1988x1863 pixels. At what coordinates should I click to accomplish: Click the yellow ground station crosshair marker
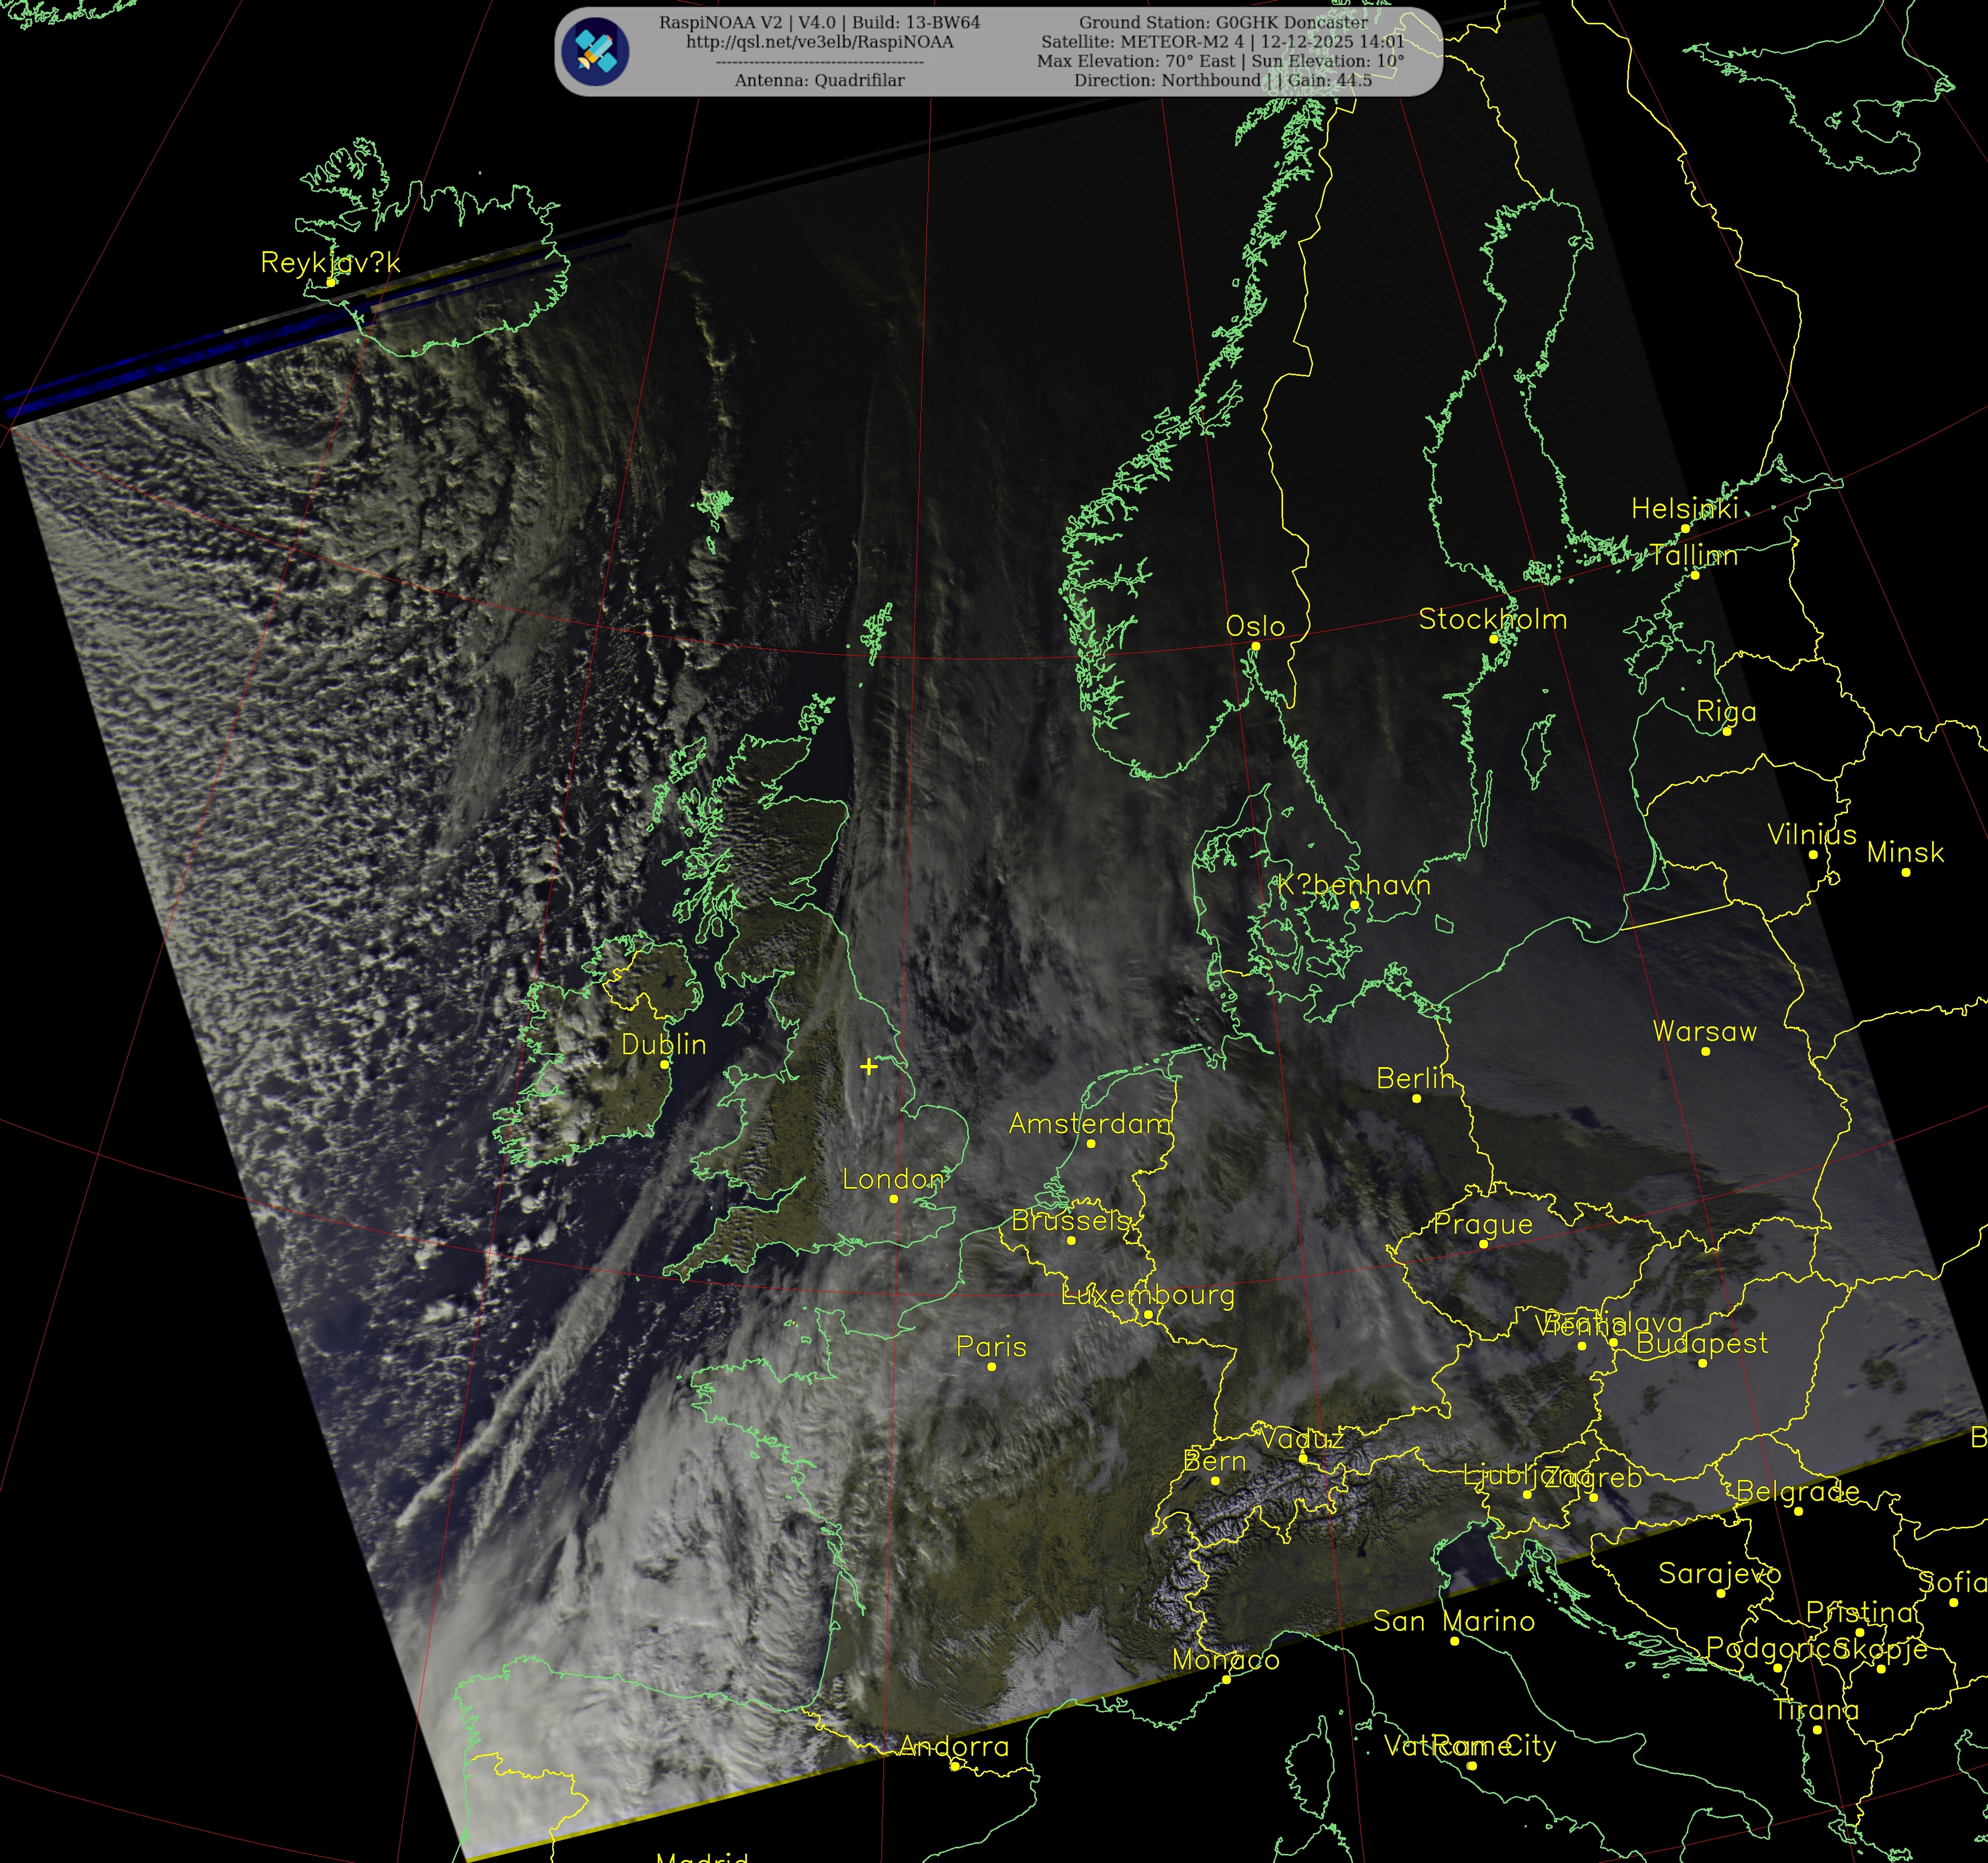coord(869,1066)
